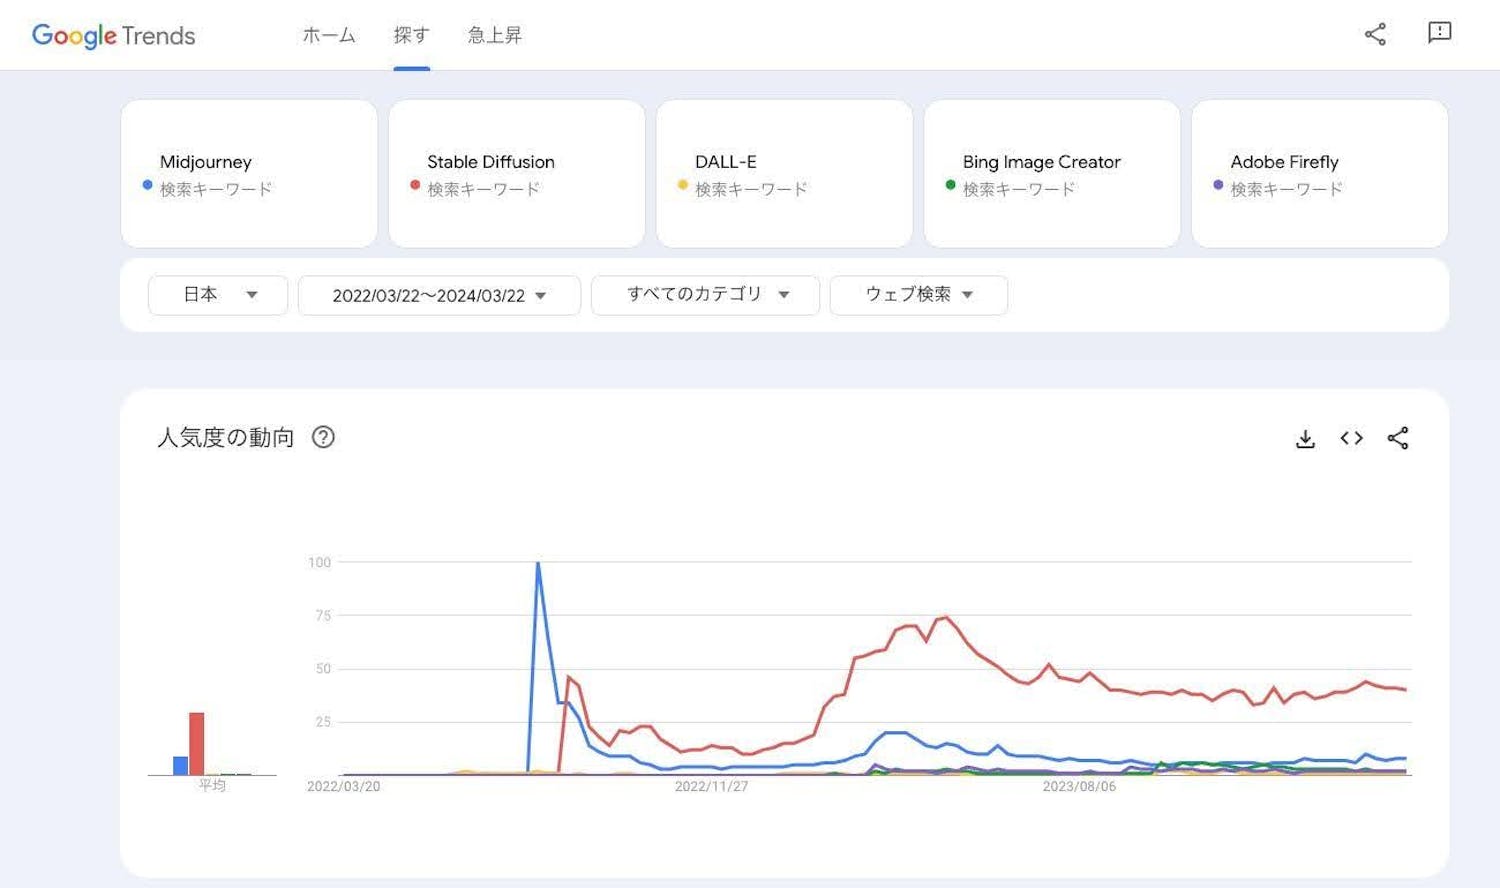
Task: Select the 探す tab
Action: 411,35
